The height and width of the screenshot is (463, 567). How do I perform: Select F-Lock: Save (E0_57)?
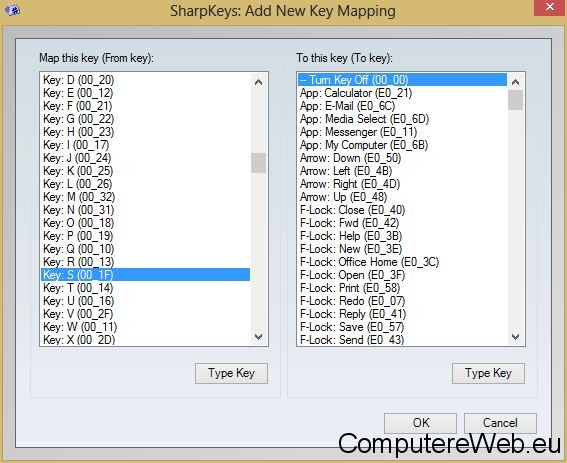[402, 327]
